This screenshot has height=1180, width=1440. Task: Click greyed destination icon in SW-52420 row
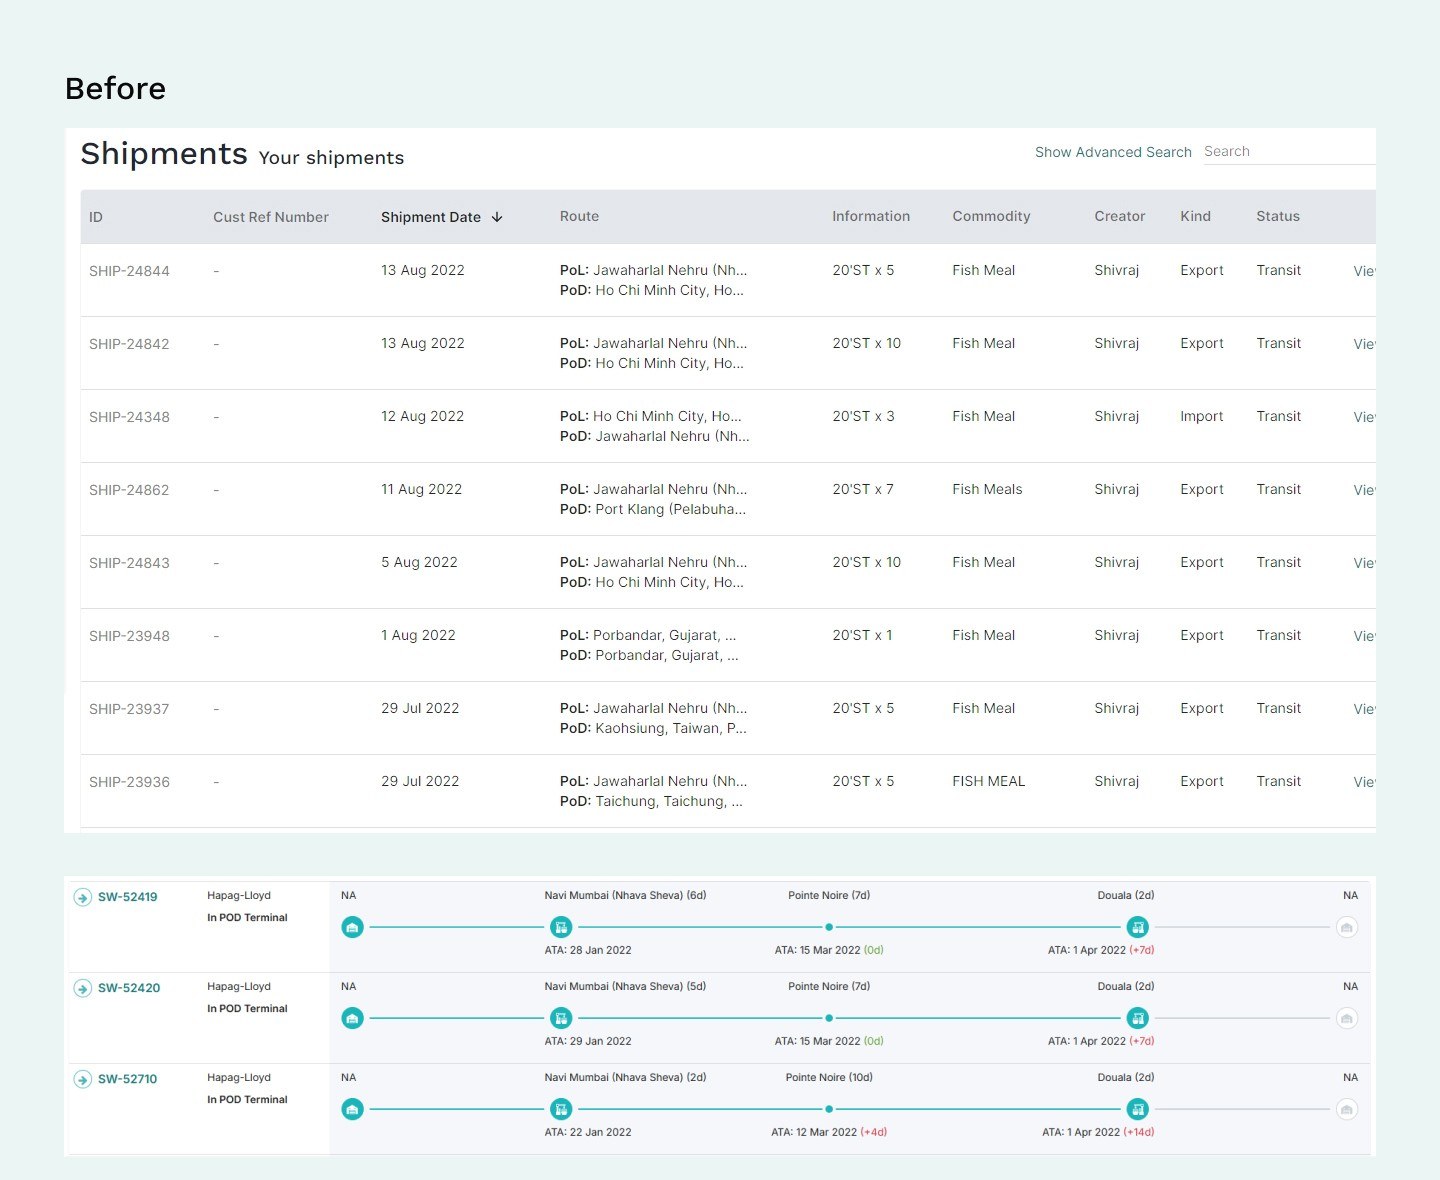point(1347,1018)
